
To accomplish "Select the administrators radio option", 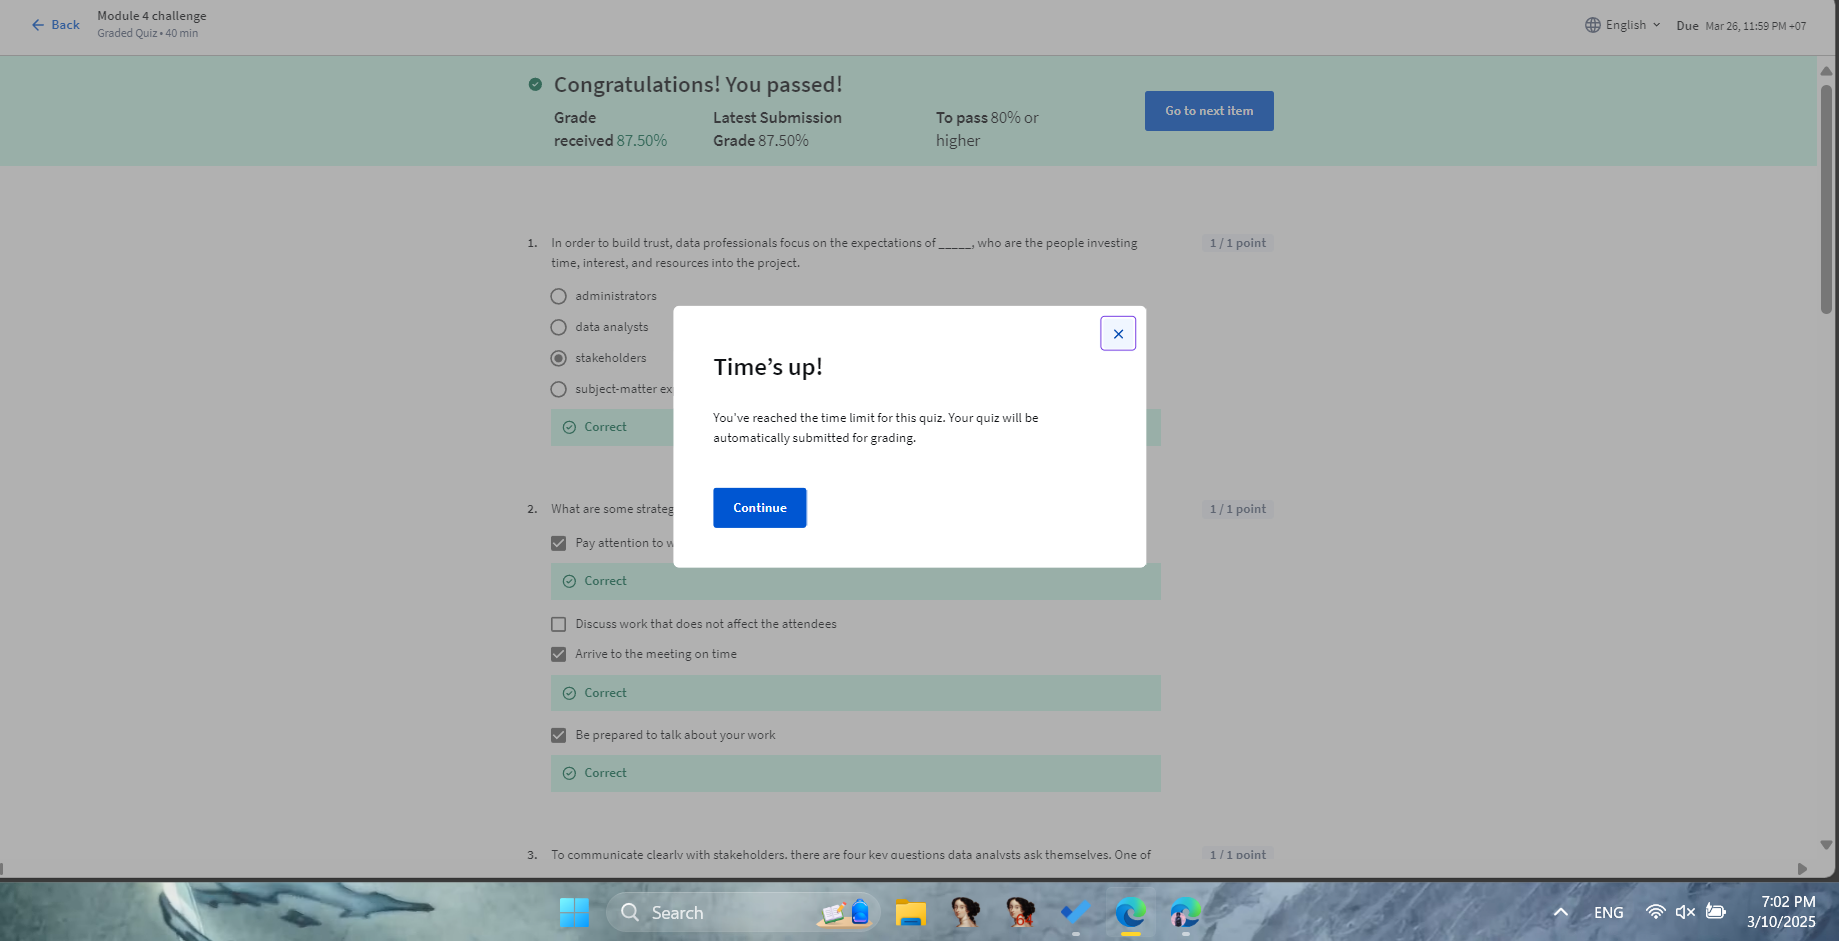I will 558,297.
